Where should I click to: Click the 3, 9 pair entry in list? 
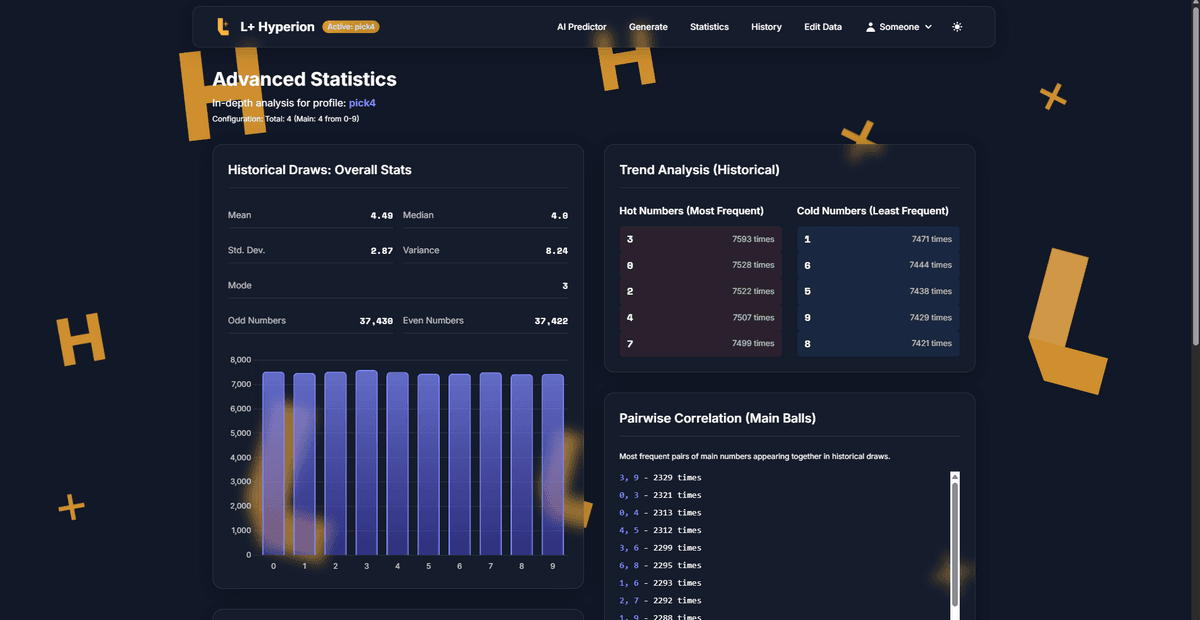tap(660, 478)
